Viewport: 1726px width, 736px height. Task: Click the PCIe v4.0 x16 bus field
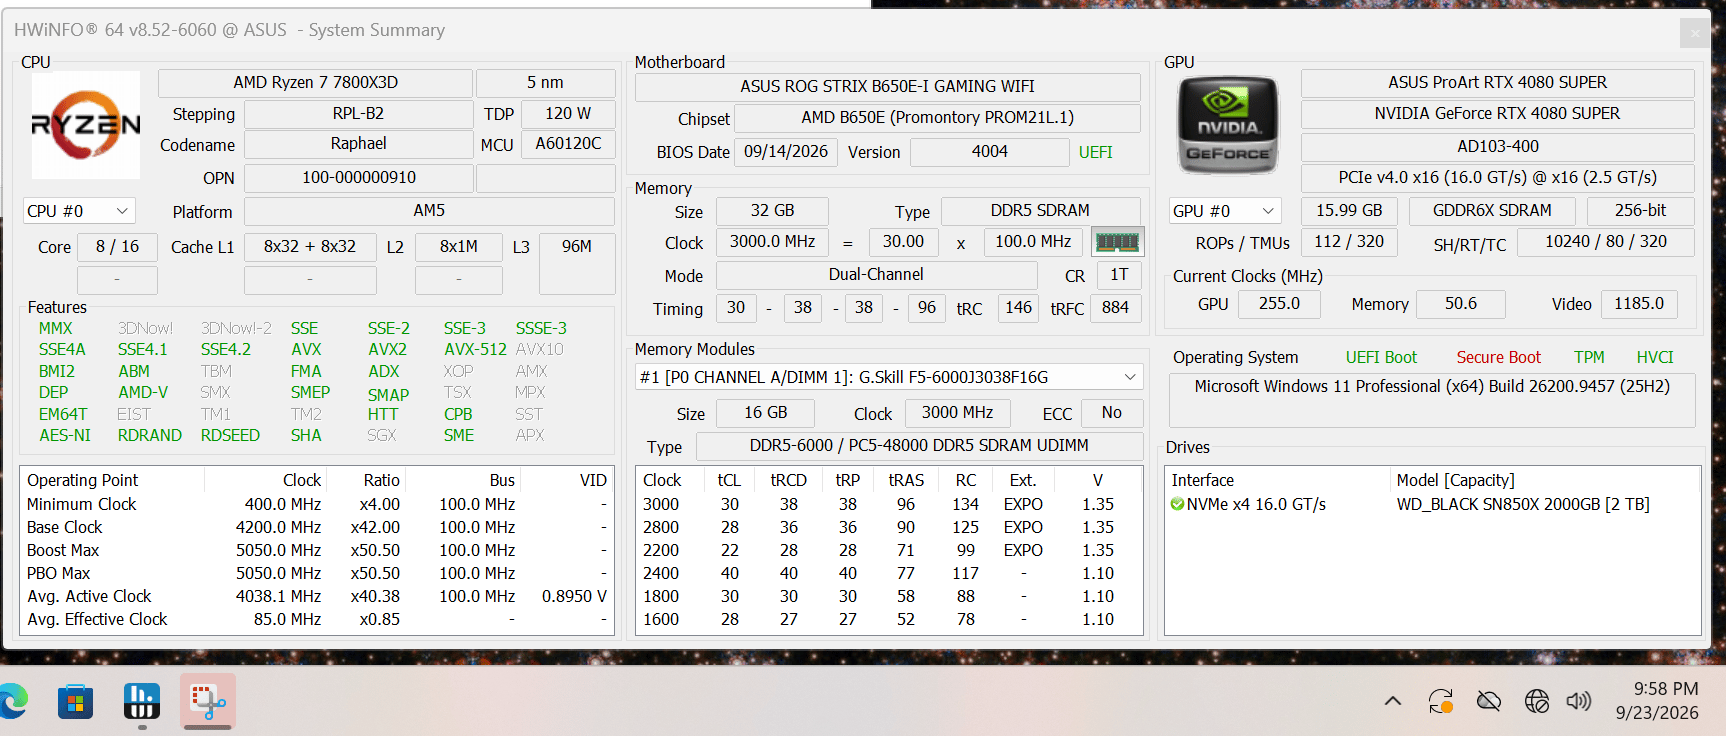point(1497,178)
